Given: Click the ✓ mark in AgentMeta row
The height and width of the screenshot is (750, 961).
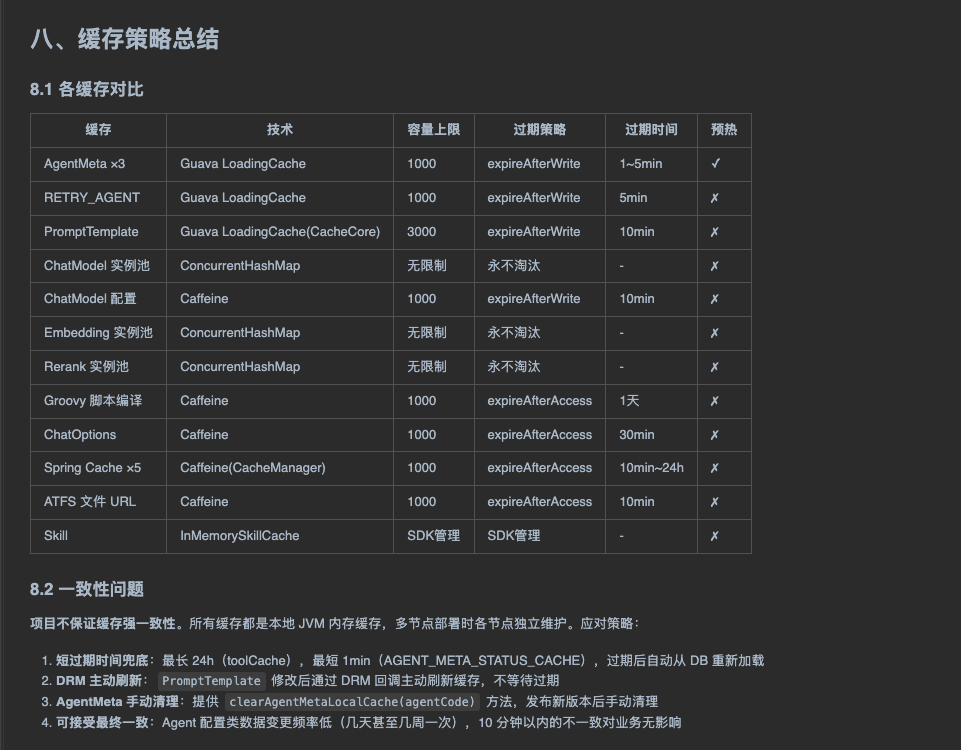Looking at the screenshot, I should (715, 164).
